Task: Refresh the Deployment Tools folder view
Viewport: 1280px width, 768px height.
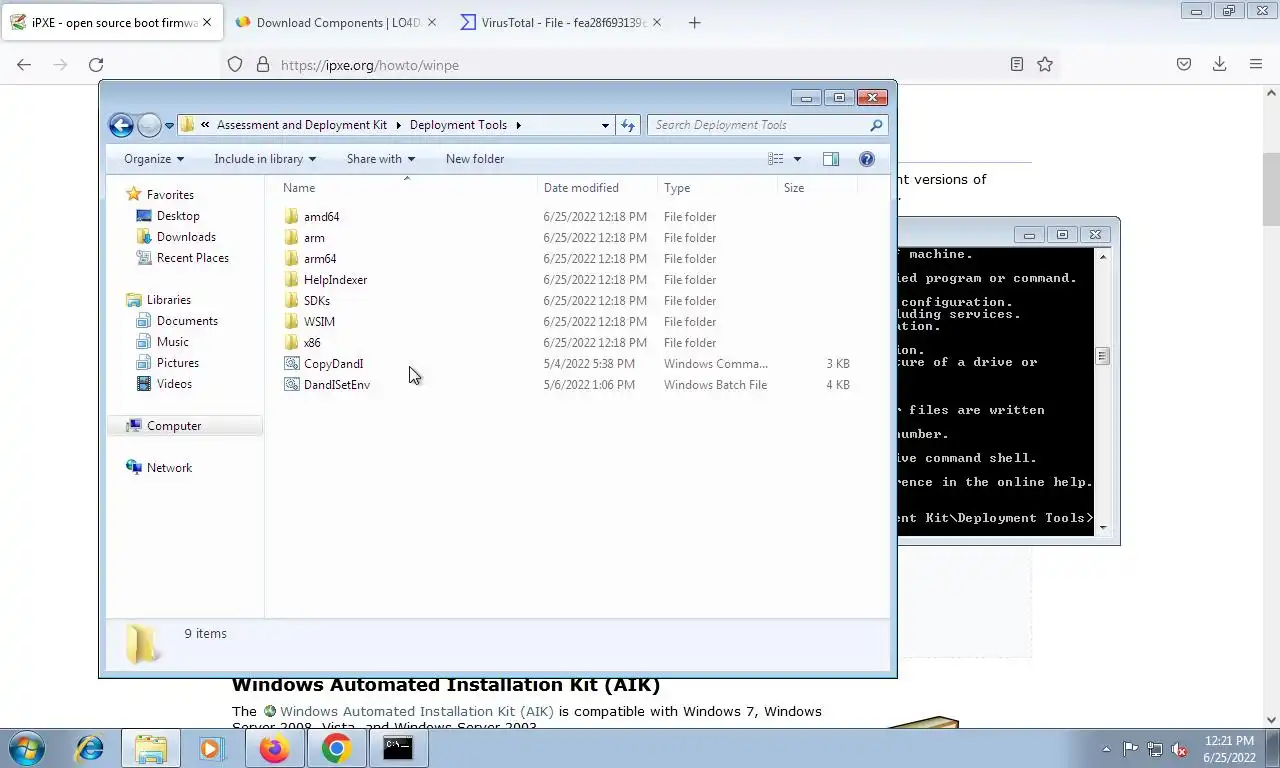Action: 628,125
